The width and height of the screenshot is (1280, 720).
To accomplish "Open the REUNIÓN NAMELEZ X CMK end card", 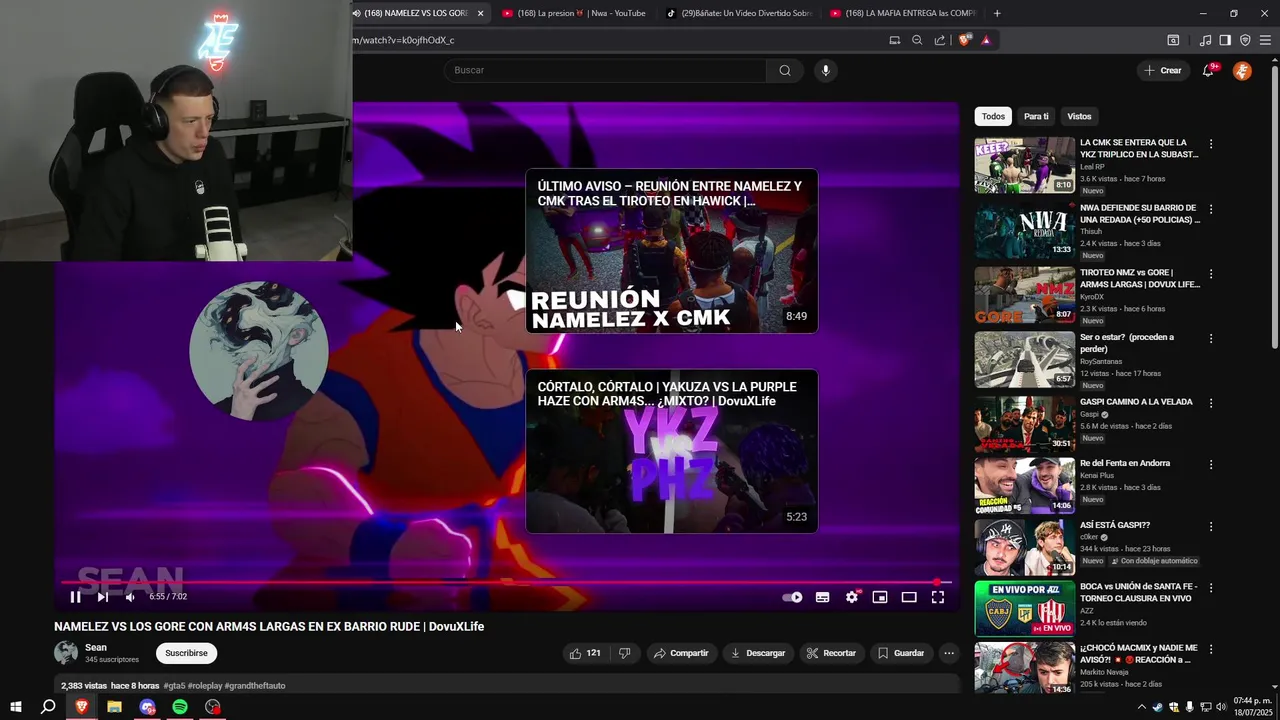I will (672, 251).
